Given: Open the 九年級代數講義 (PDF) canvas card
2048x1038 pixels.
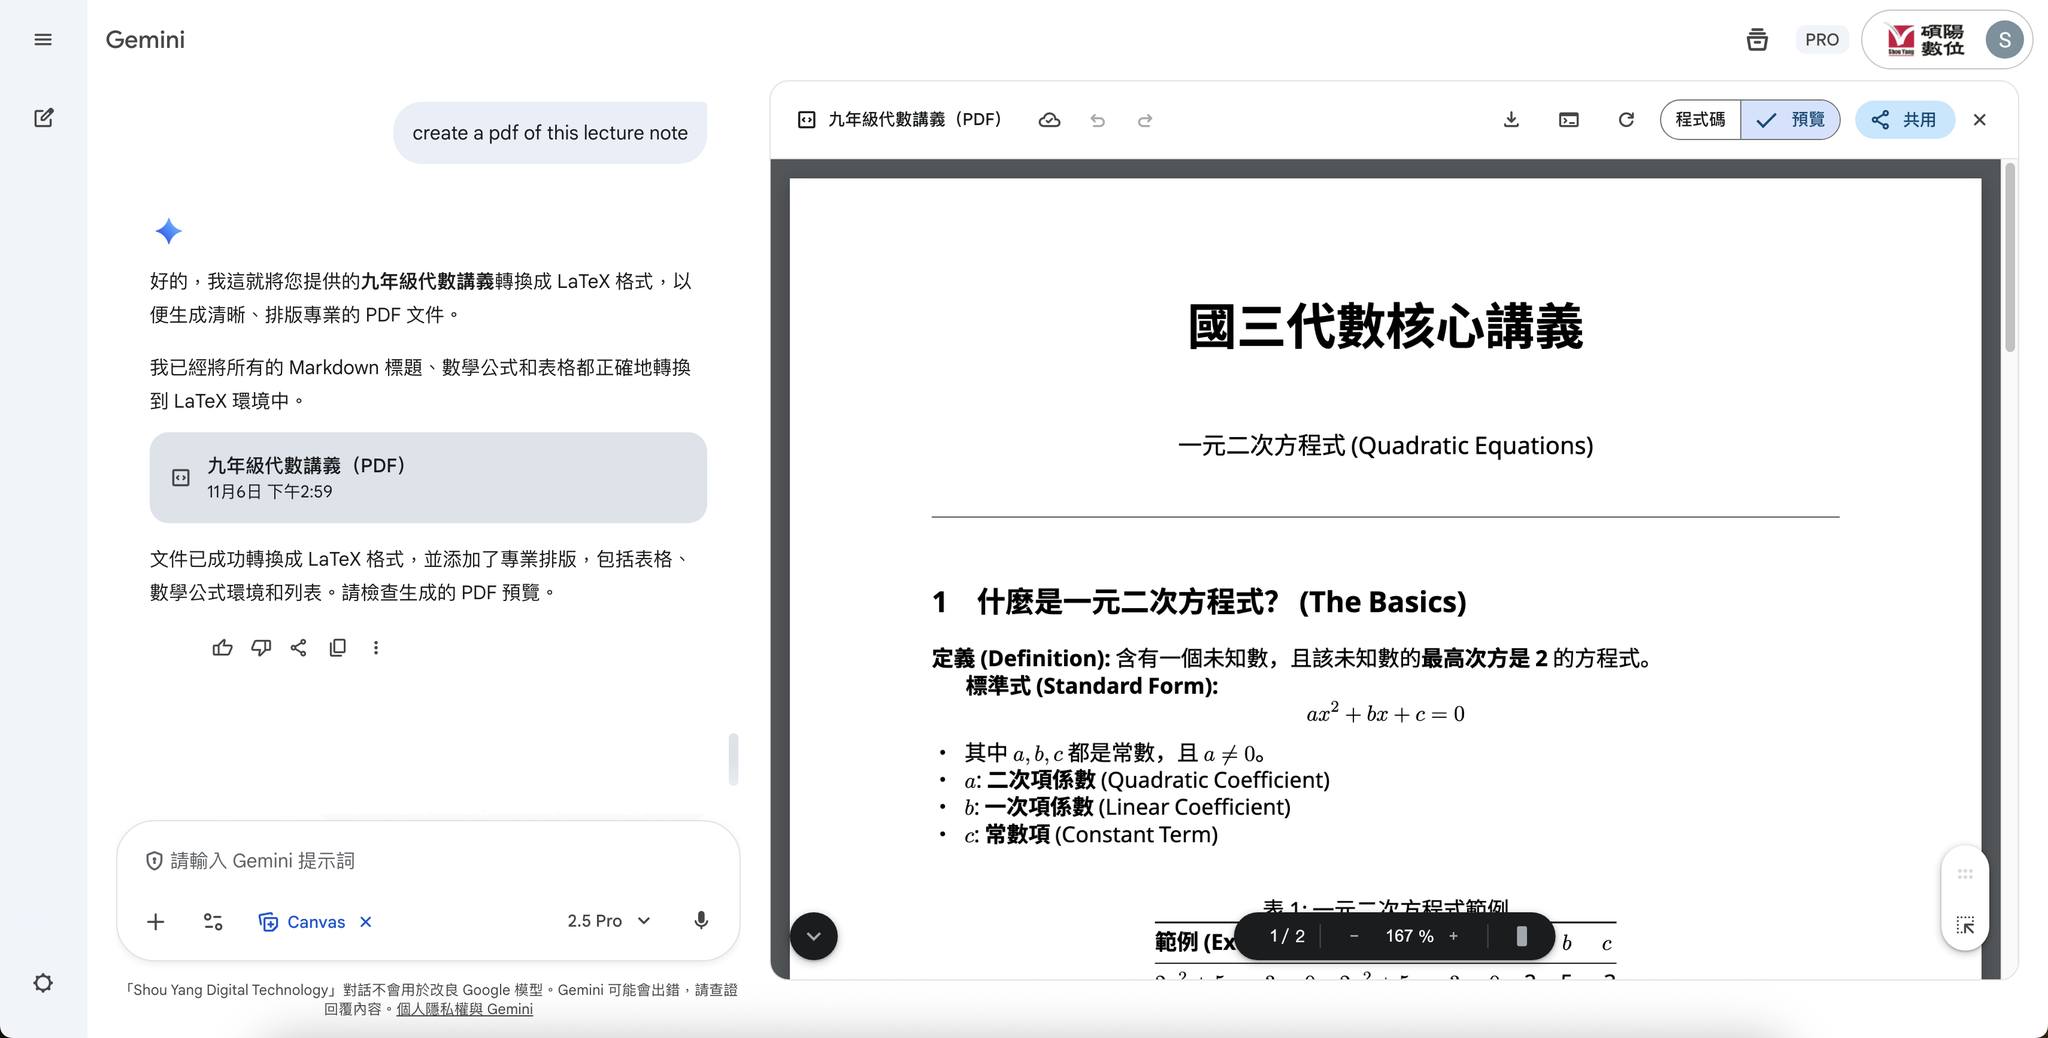Looking at the screenshot, I should tap(428, 477).
